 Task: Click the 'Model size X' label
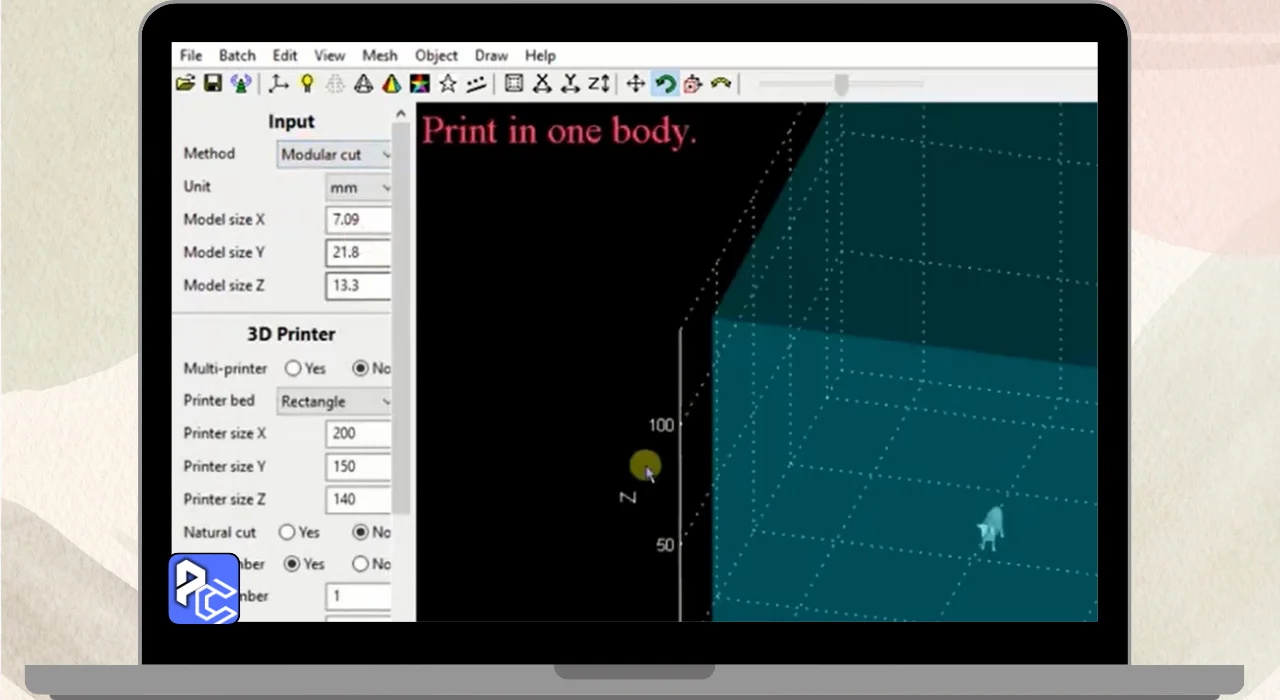[224, 220]
